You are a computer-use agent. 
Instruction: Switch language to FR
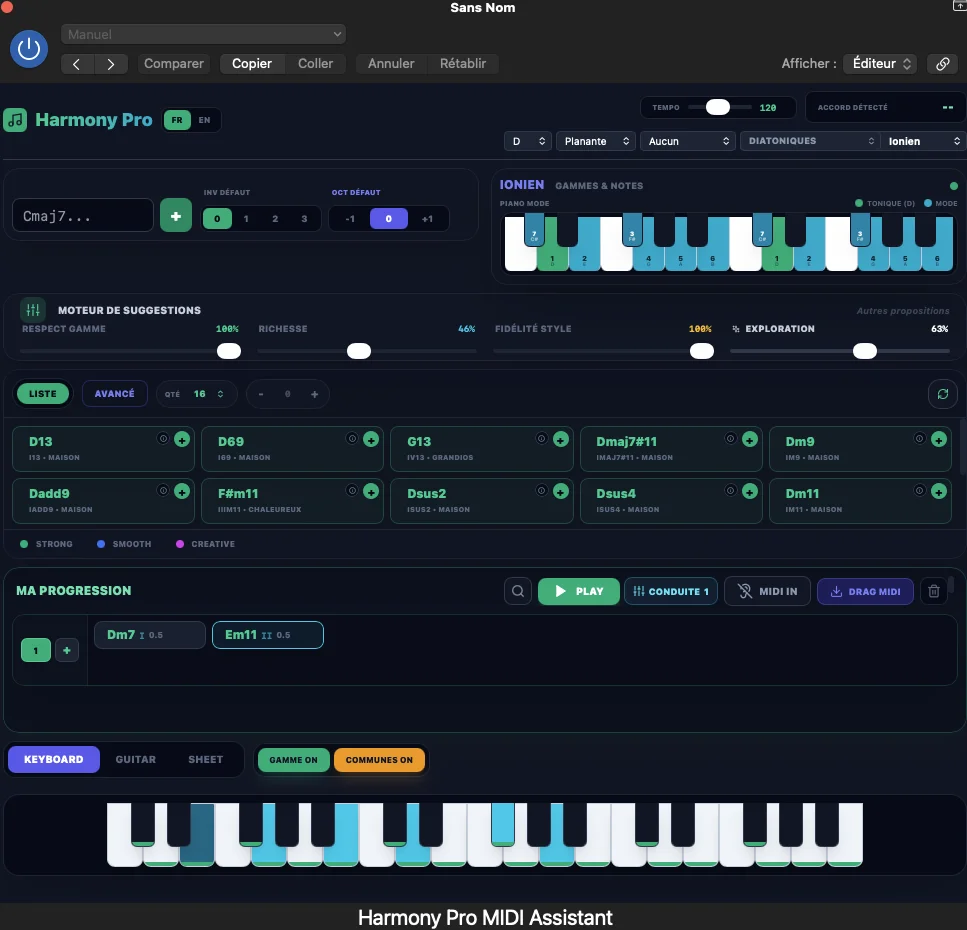177,120
